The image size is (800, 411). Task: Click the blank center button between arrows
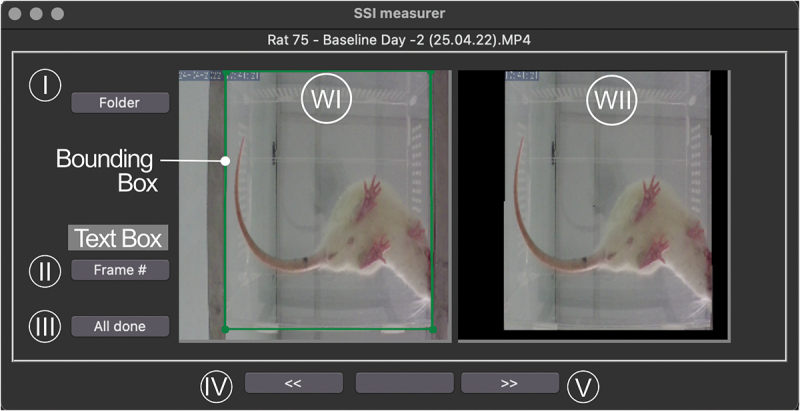(404, 383)
